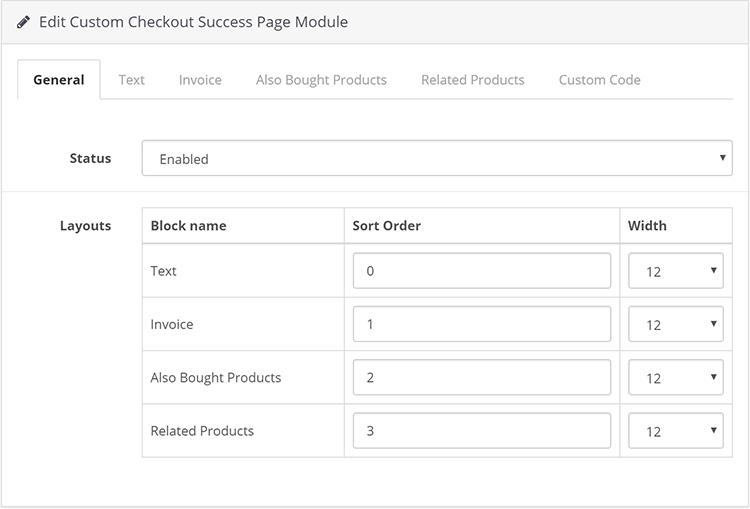Go to Also Bought Products tab
Image resolution: width=750 pixels, height=509 pixels.
(321, 80)
